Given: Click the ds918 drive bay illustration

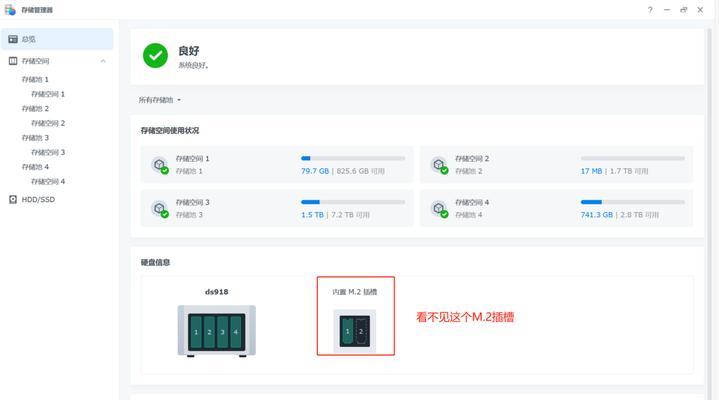Looking at the screenshot, I should click(216, 331).
